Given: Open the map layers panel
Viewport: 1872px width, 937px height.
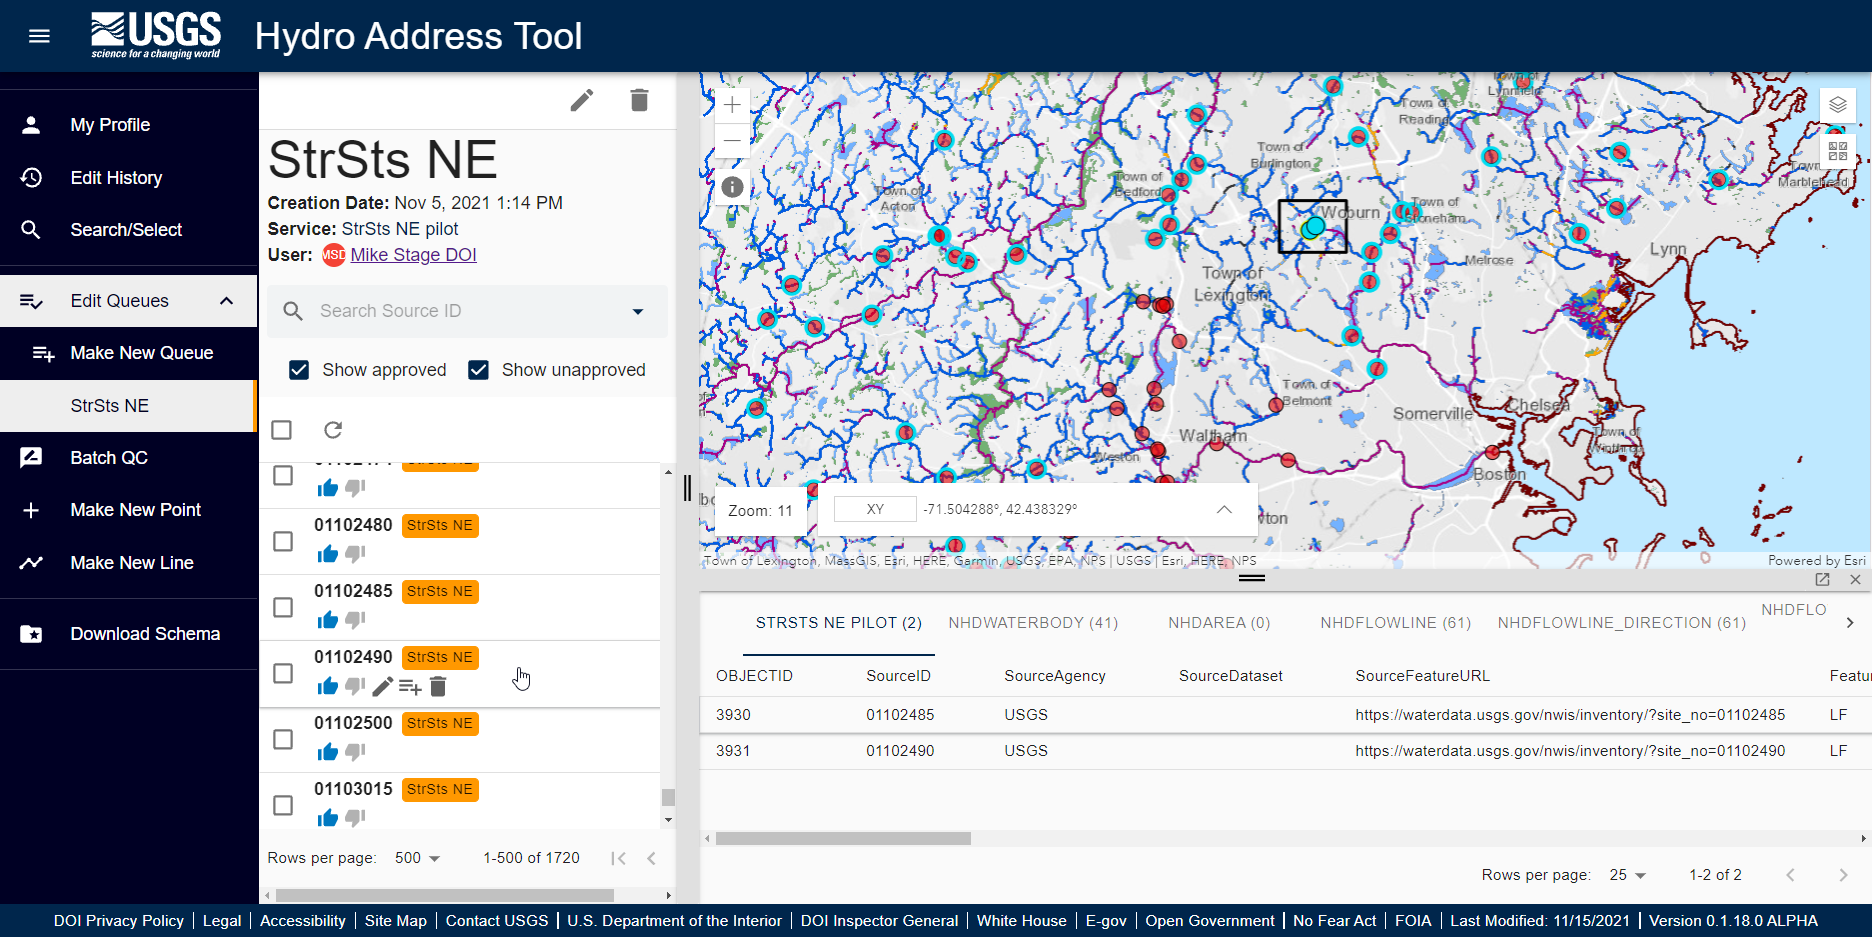Looking at the screenshot, I should pos(1837,104).
